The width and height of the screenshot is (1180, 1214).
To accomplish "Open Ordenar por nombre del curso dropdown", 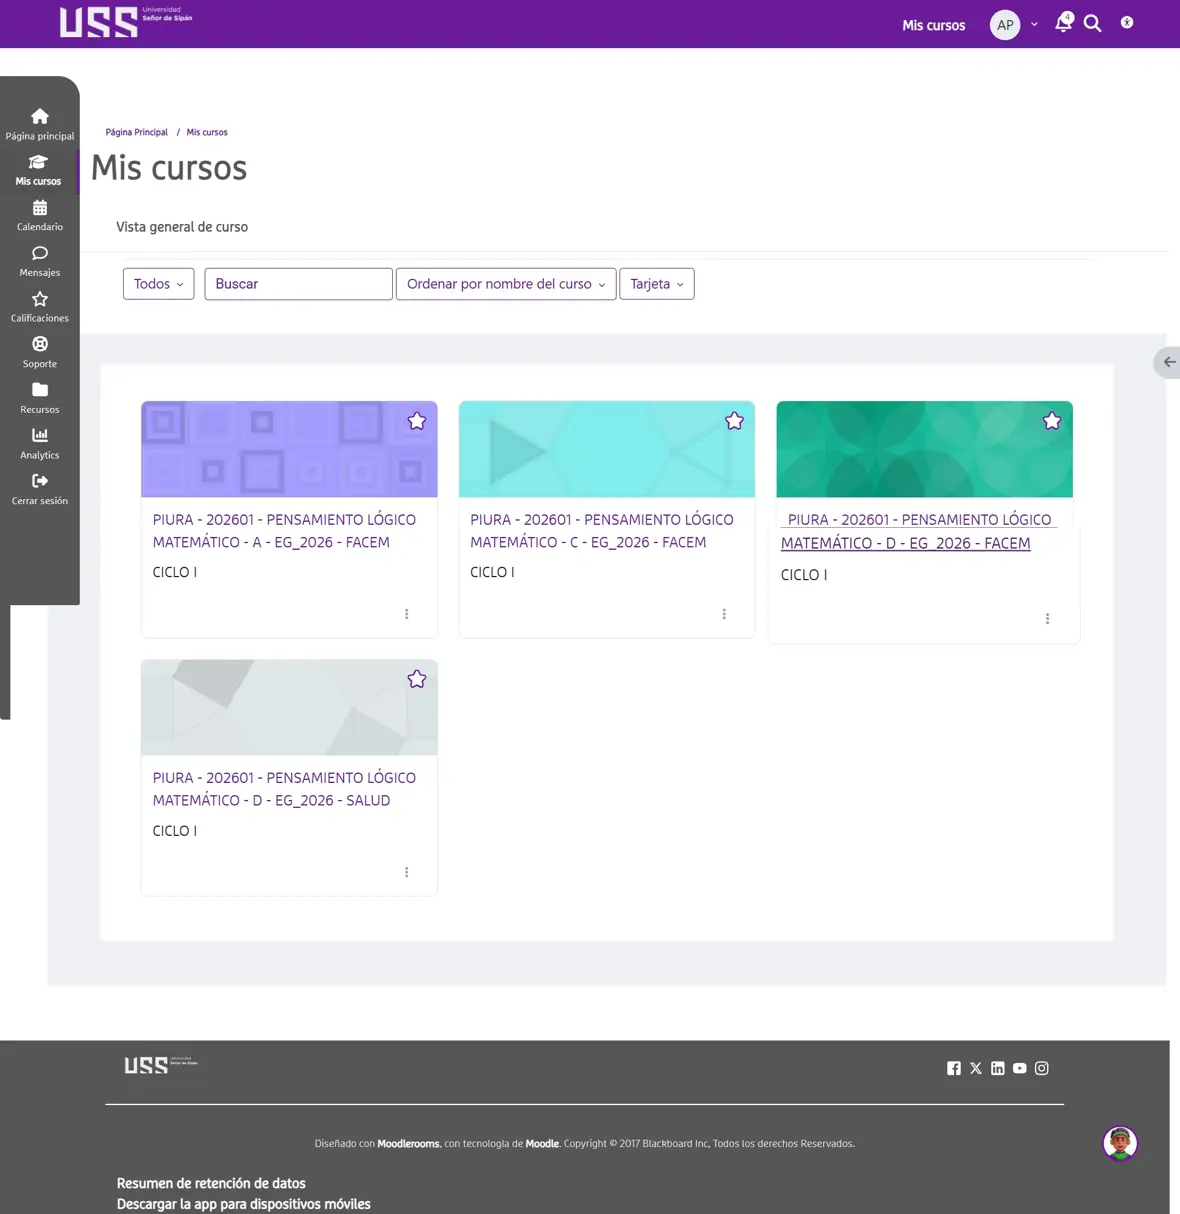I will [505, 284].
